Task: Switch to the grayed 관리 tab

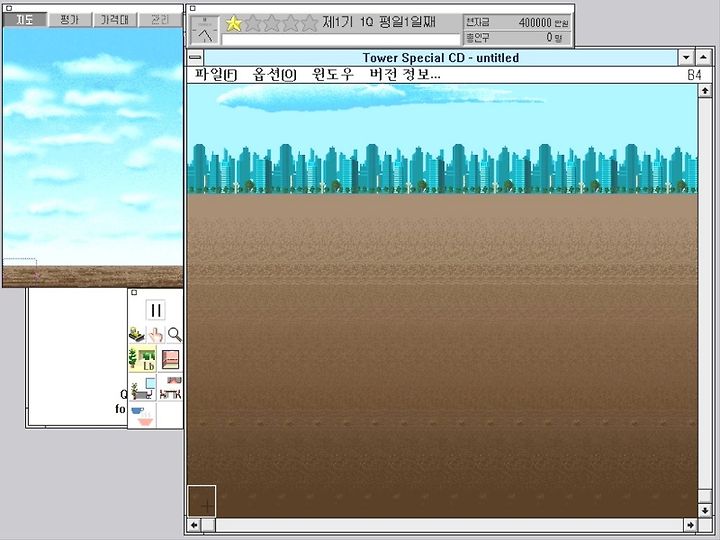Action: 160,20
